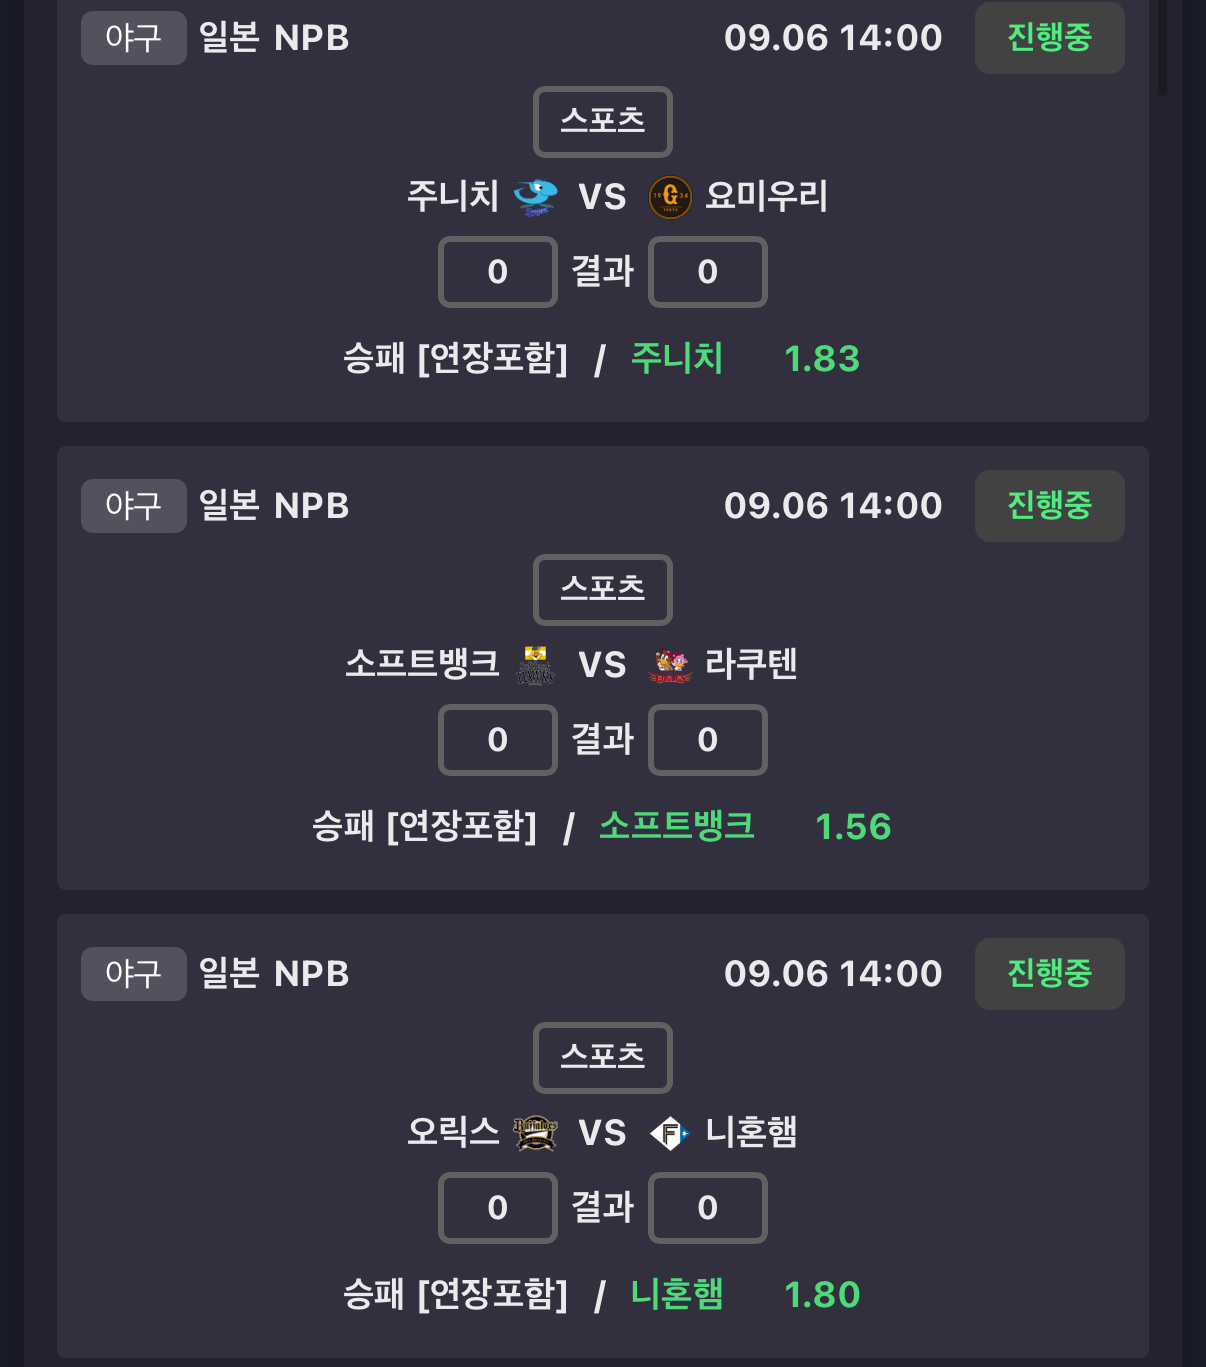
Task: Click 라쿠텐 score result box
Action: [x=708, y=740]
